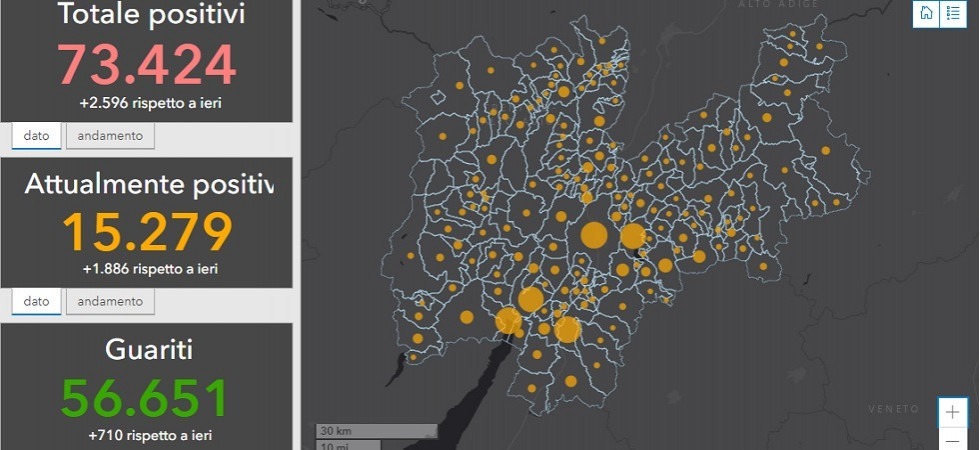Click the 'Totale positivi' heading

coord(151,15)
